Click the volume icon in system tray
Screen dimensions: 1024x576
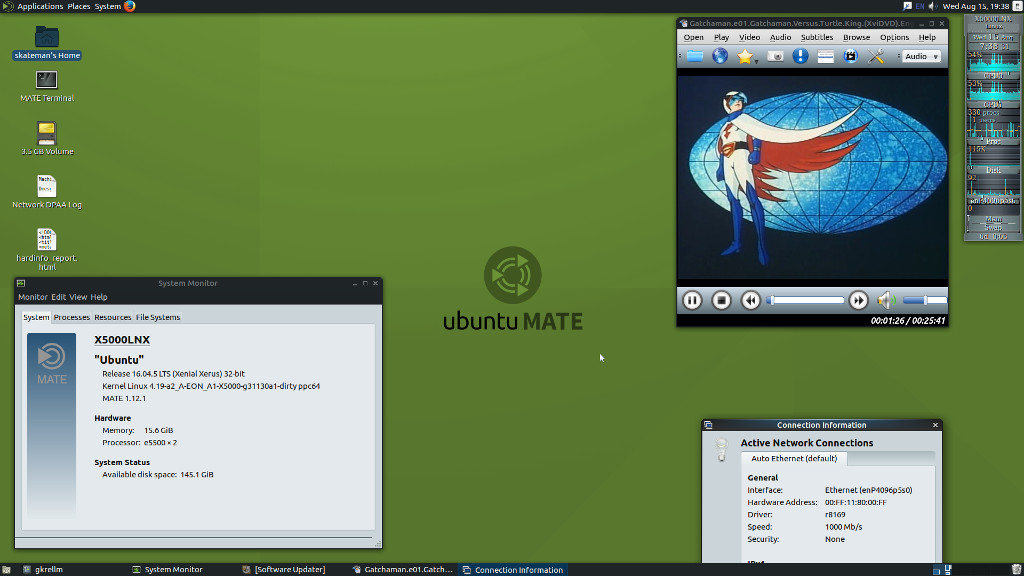click(x=933, y=6)
